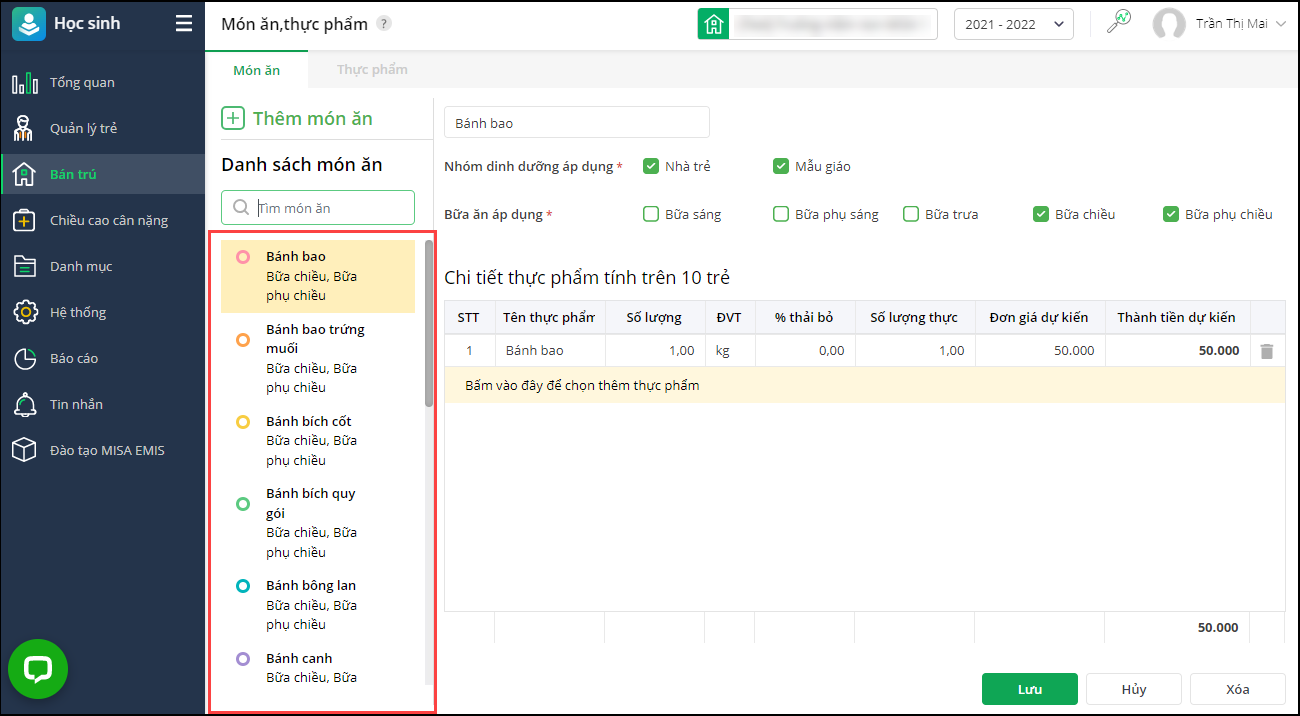Open the green chat support bubble

click(38, 669)
